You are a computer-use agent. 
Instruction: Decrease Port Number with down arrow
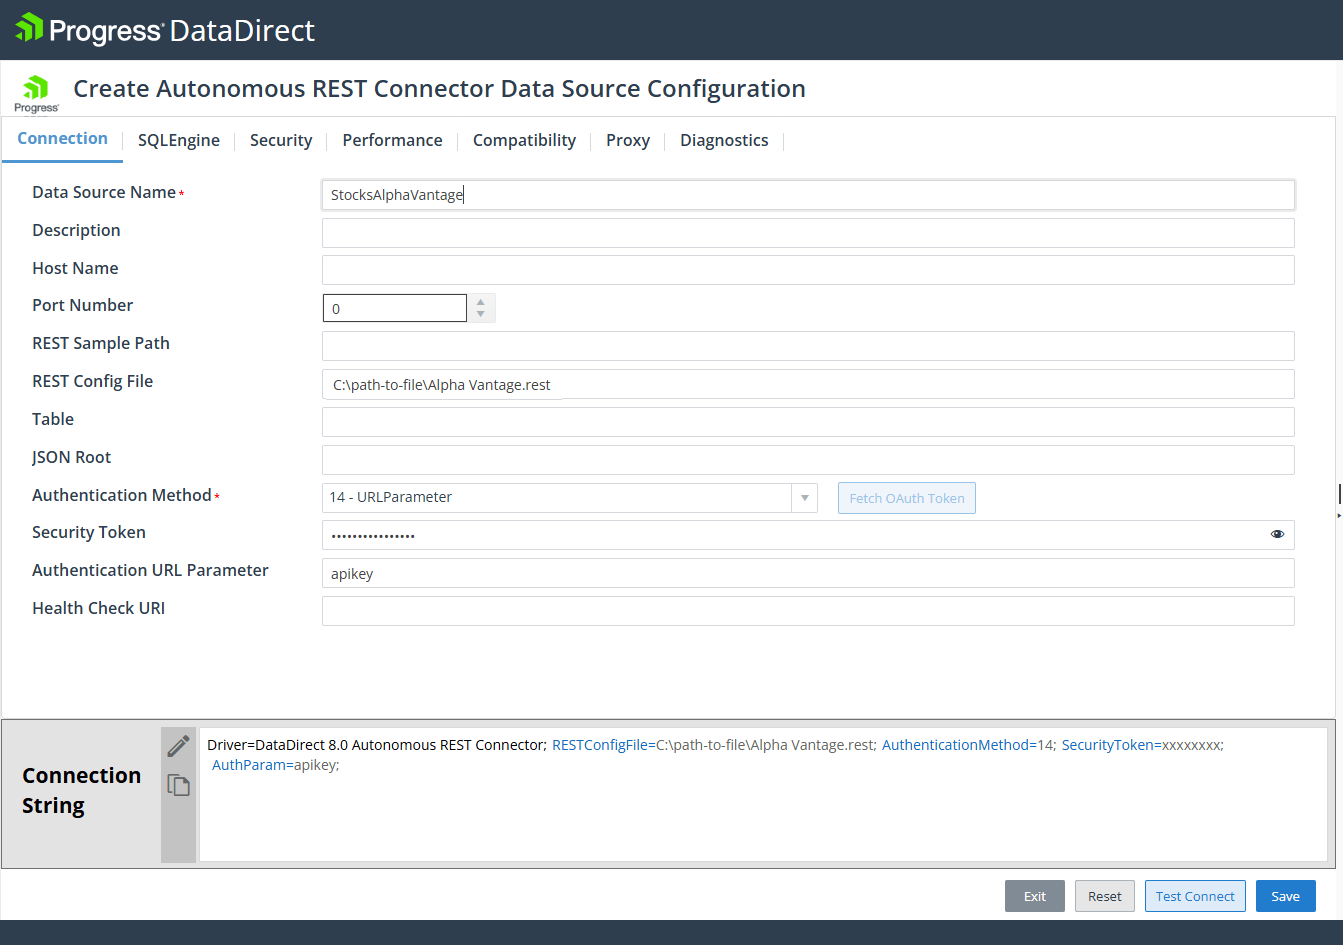click(481, 315)
